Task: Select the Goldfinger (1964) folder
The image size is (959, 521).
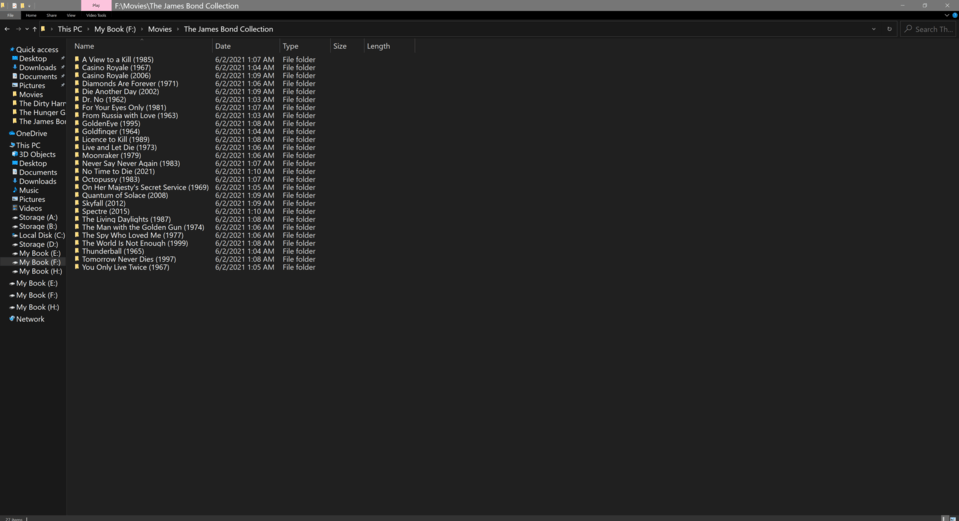Action: pos(111,131)
